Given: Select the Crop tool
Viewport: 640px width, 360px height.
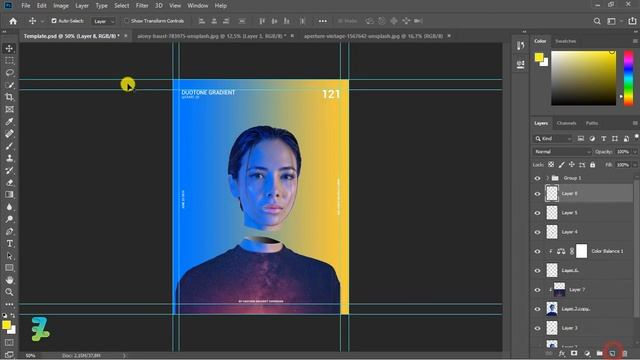Looking at the screenshot, I should 9,97.
